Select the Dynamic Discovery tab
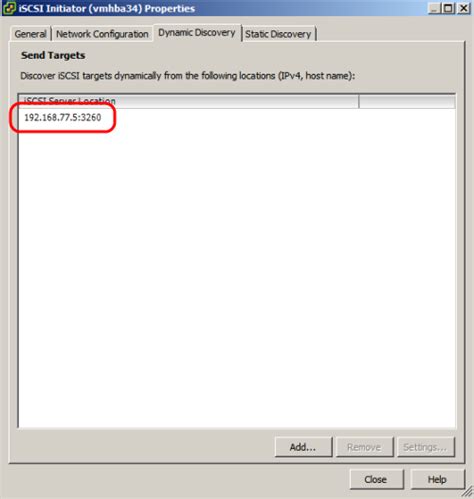The image size is (474, 499). (197, 33)
